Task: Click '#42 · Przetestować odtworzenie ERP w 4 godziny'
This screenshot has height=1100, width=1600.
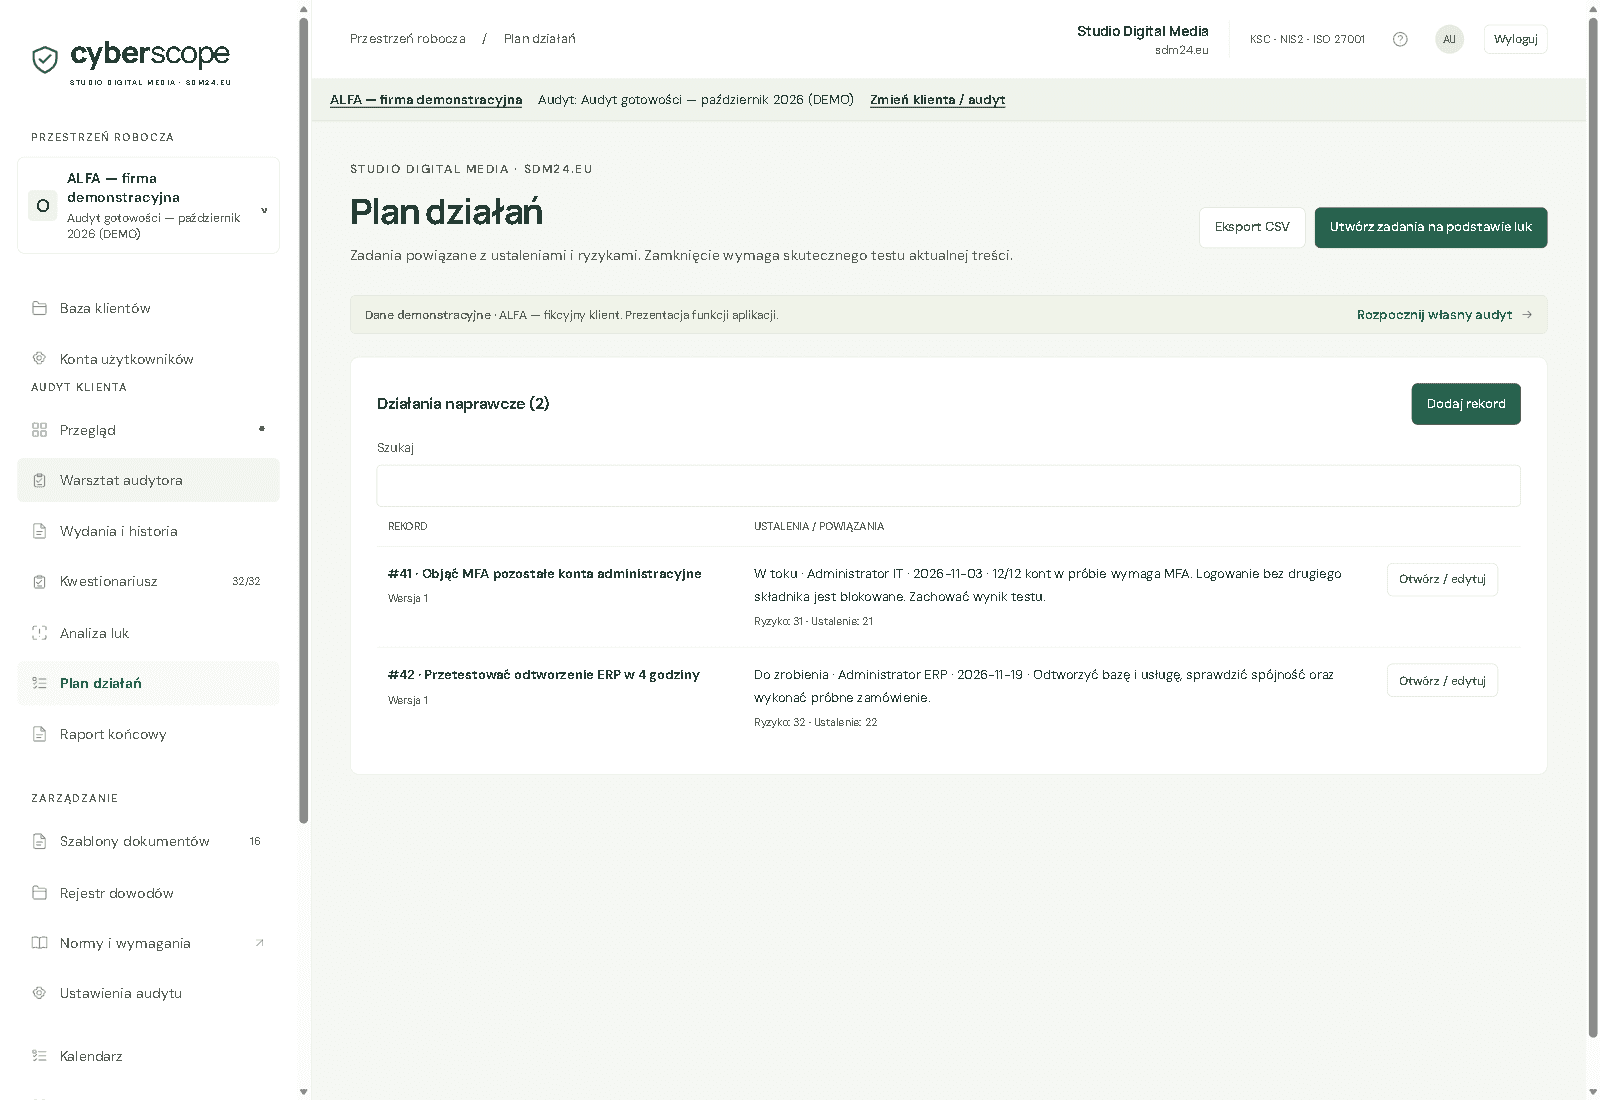Action: [x=544, y=675]
